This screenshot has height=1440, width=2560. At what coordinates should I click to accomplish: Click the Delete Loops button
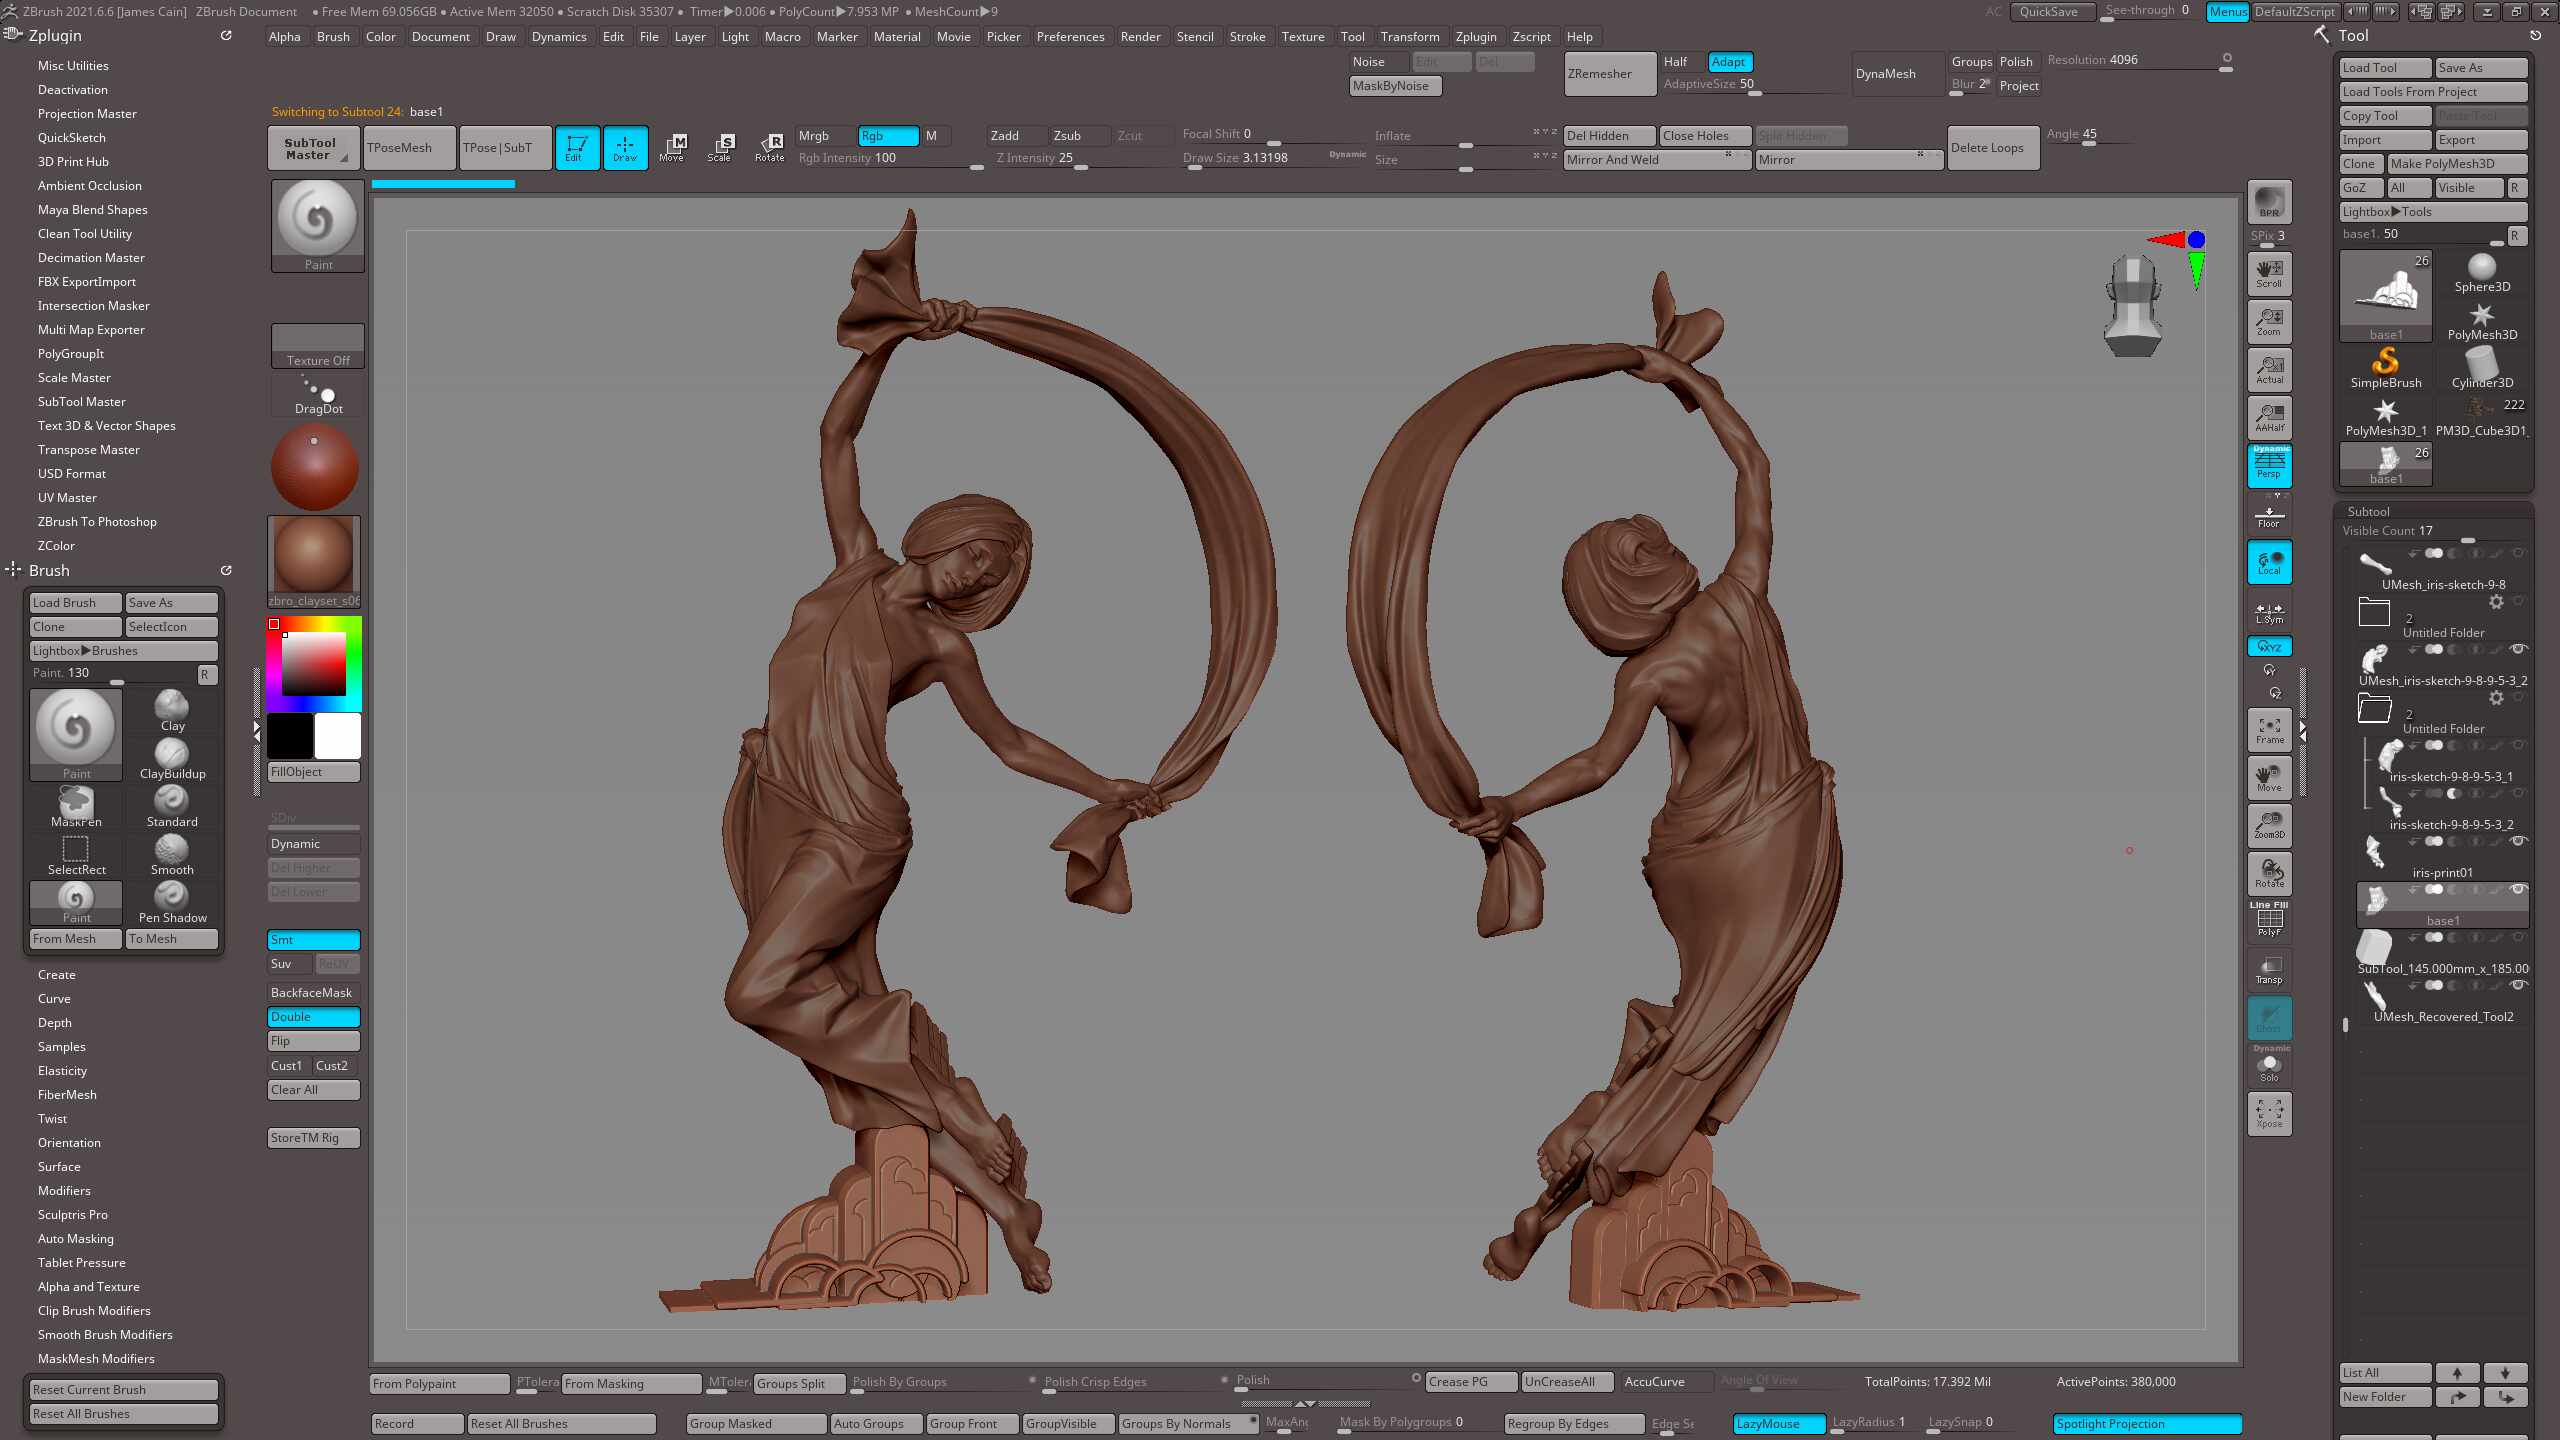tap(1993, 147)
